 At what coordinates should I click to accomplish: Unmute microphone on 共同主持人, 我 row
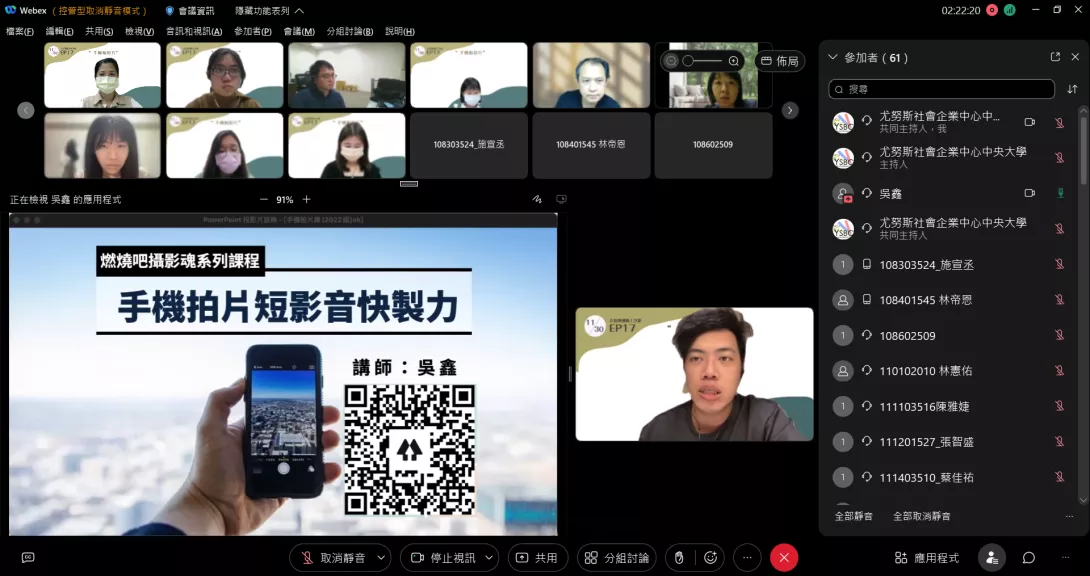[1059, 122]
